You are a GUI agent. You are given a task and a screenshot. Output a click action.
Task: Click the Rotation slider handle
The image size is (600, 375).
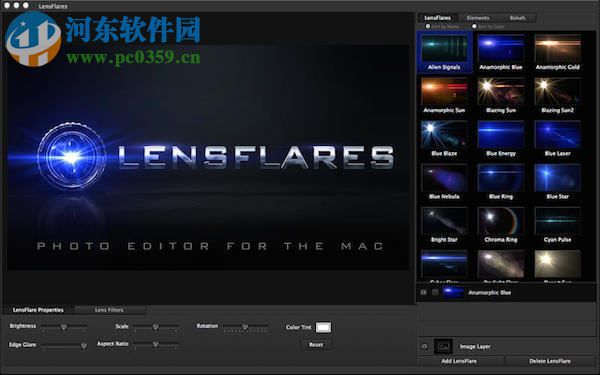245,327
